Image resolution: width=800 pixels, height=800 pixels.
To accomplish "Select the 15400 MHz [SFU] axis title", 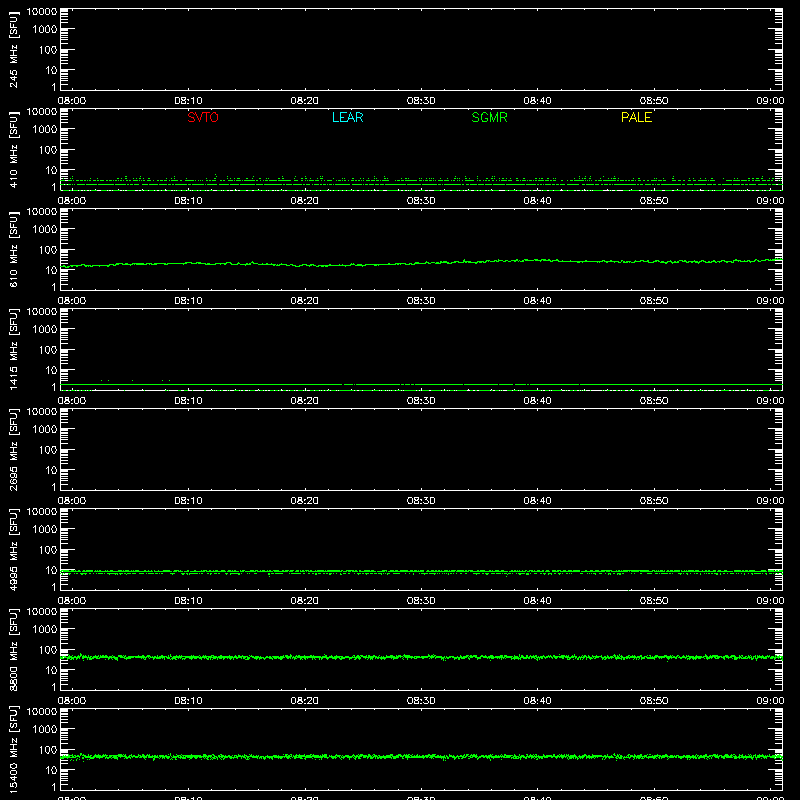I will [x=13, y=749].
